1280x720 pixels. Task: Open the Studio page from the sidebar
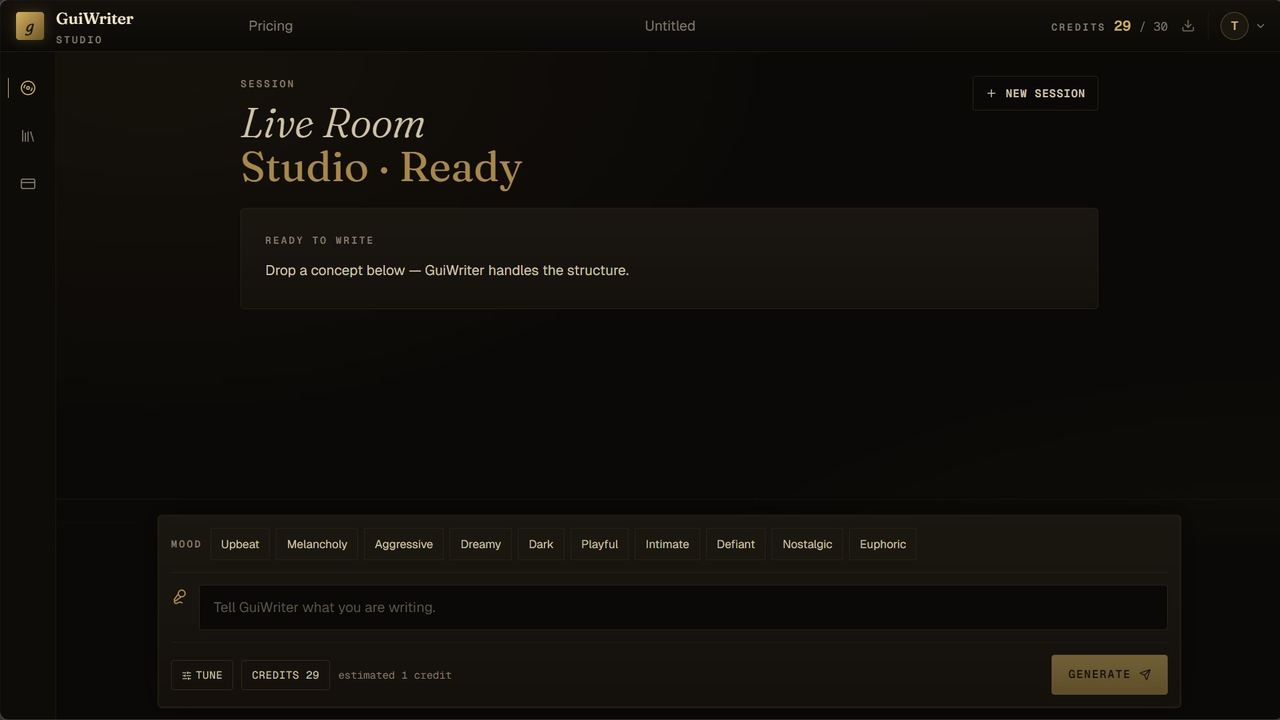point(28,88)
